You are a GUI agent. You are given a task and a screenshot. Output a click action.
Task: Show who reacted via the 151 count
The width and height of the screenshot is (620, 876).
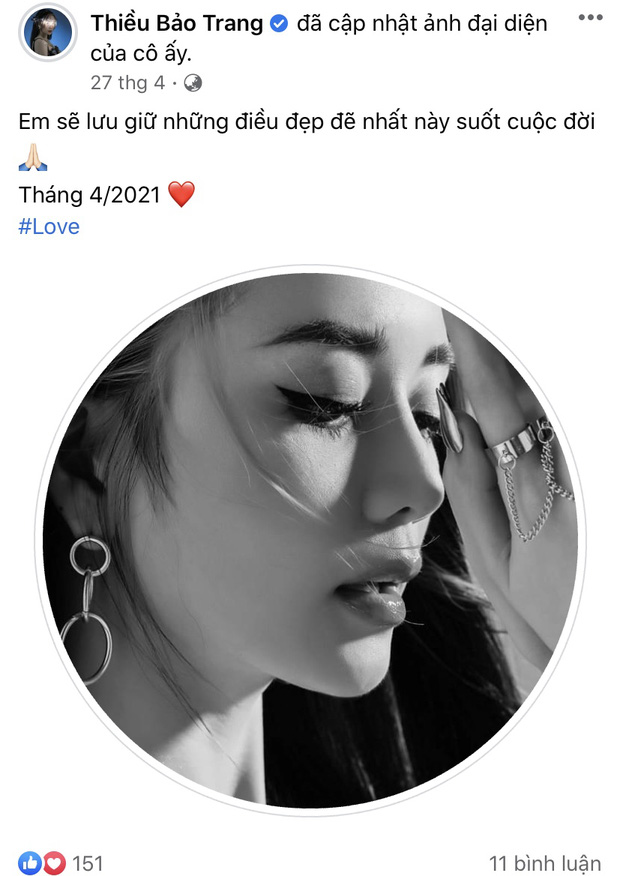88,862
